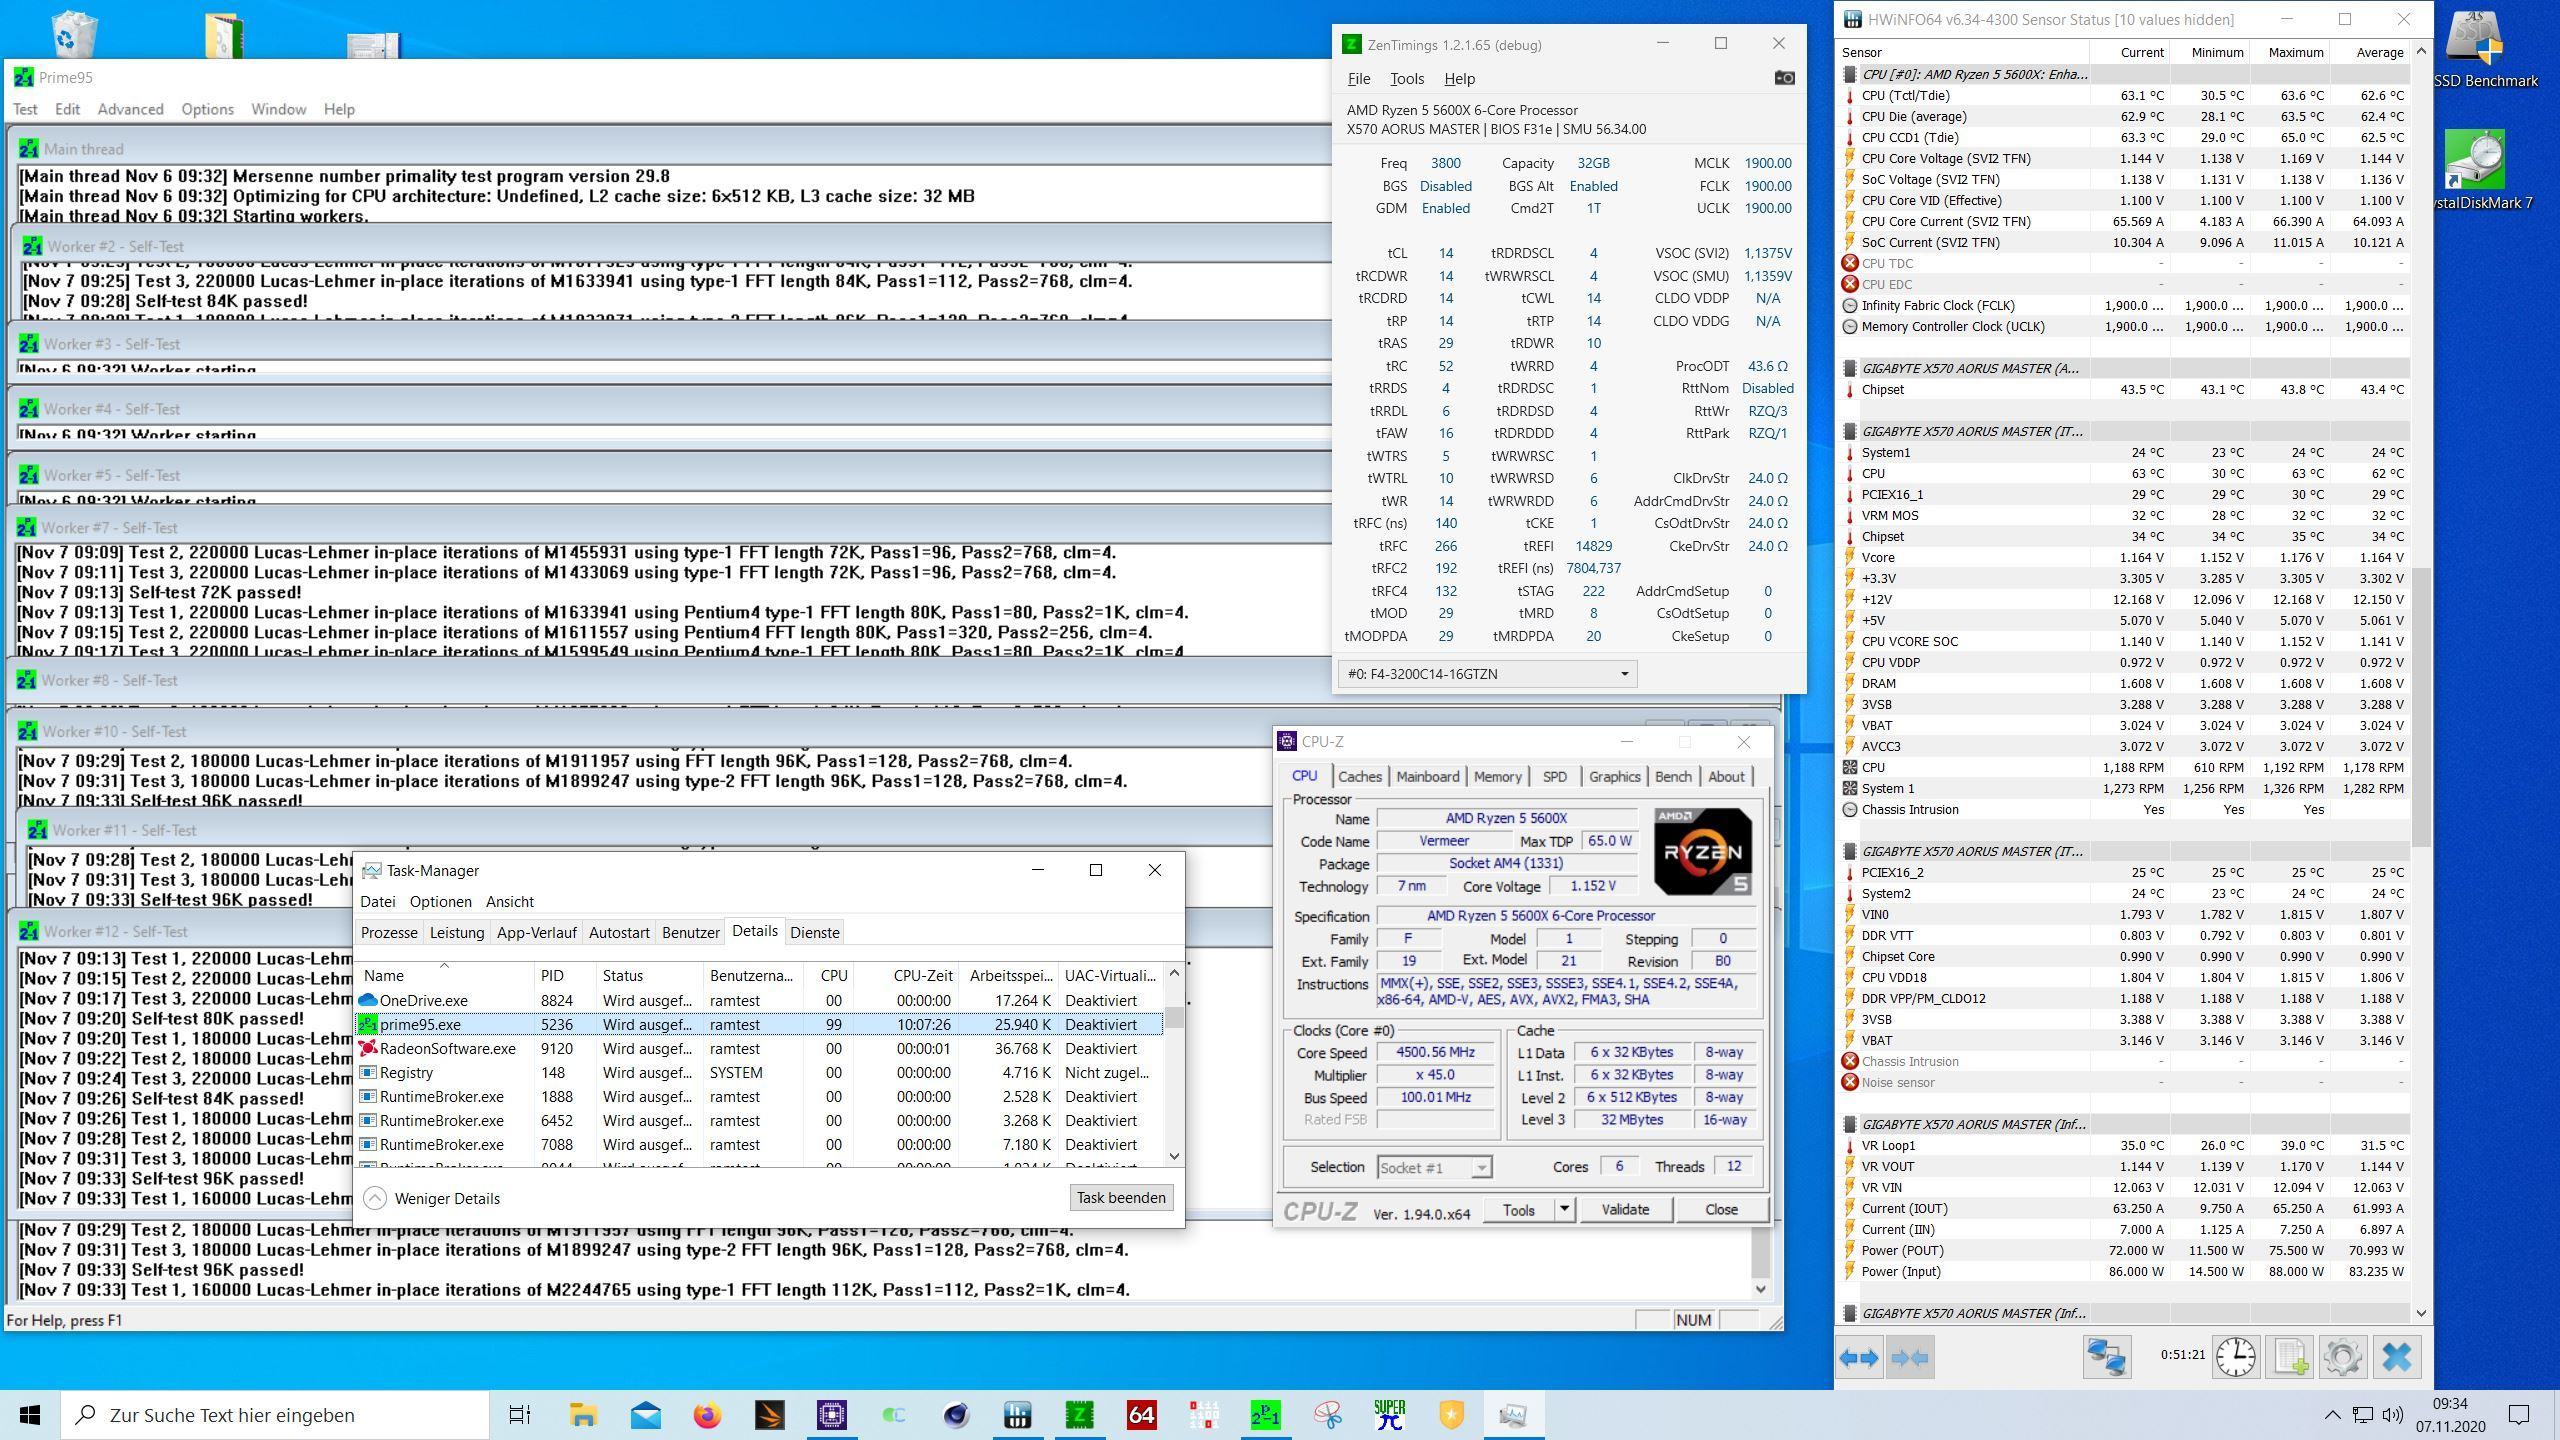Open ZenTimings Tools menu
Image resolution: width=2560 pixels, height=1440 pixels.
pyautogui.click(x=1406, y=79)
